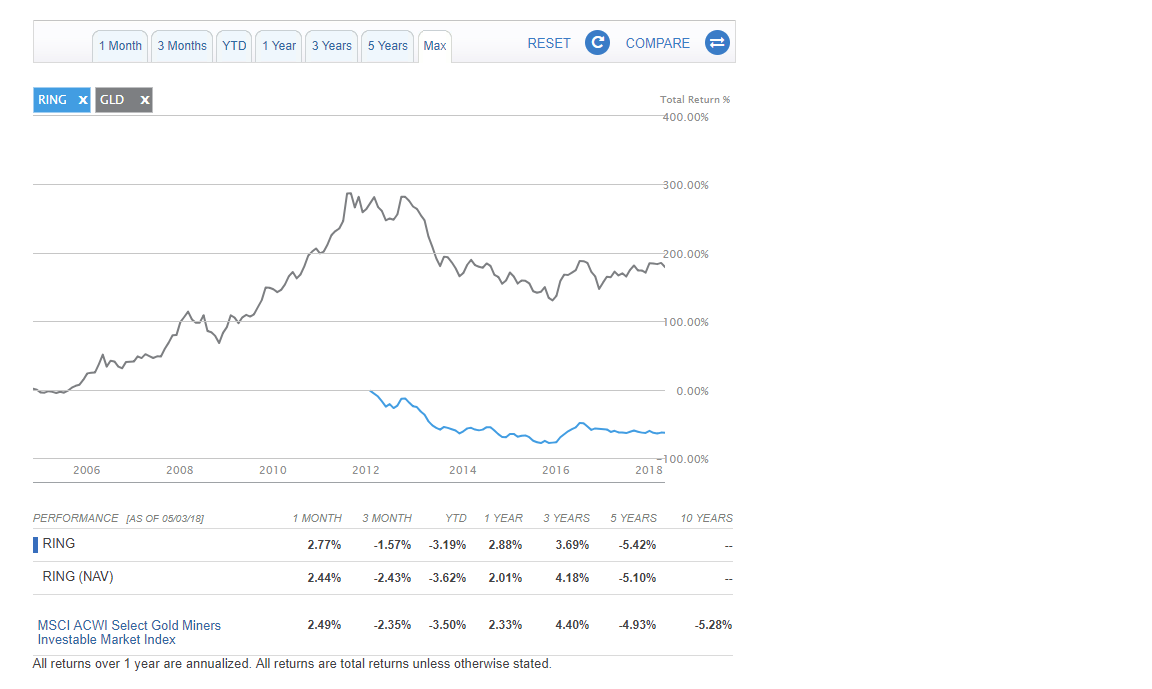The height and width of the screenshot is (689, 1152).
Task: Click the blue RING row marker
Action: (35, 545)
